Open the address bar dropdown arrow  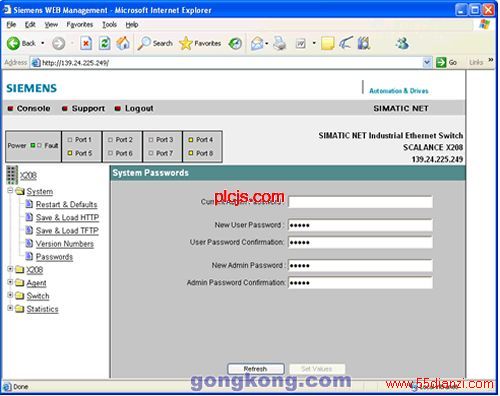(427, 62)
